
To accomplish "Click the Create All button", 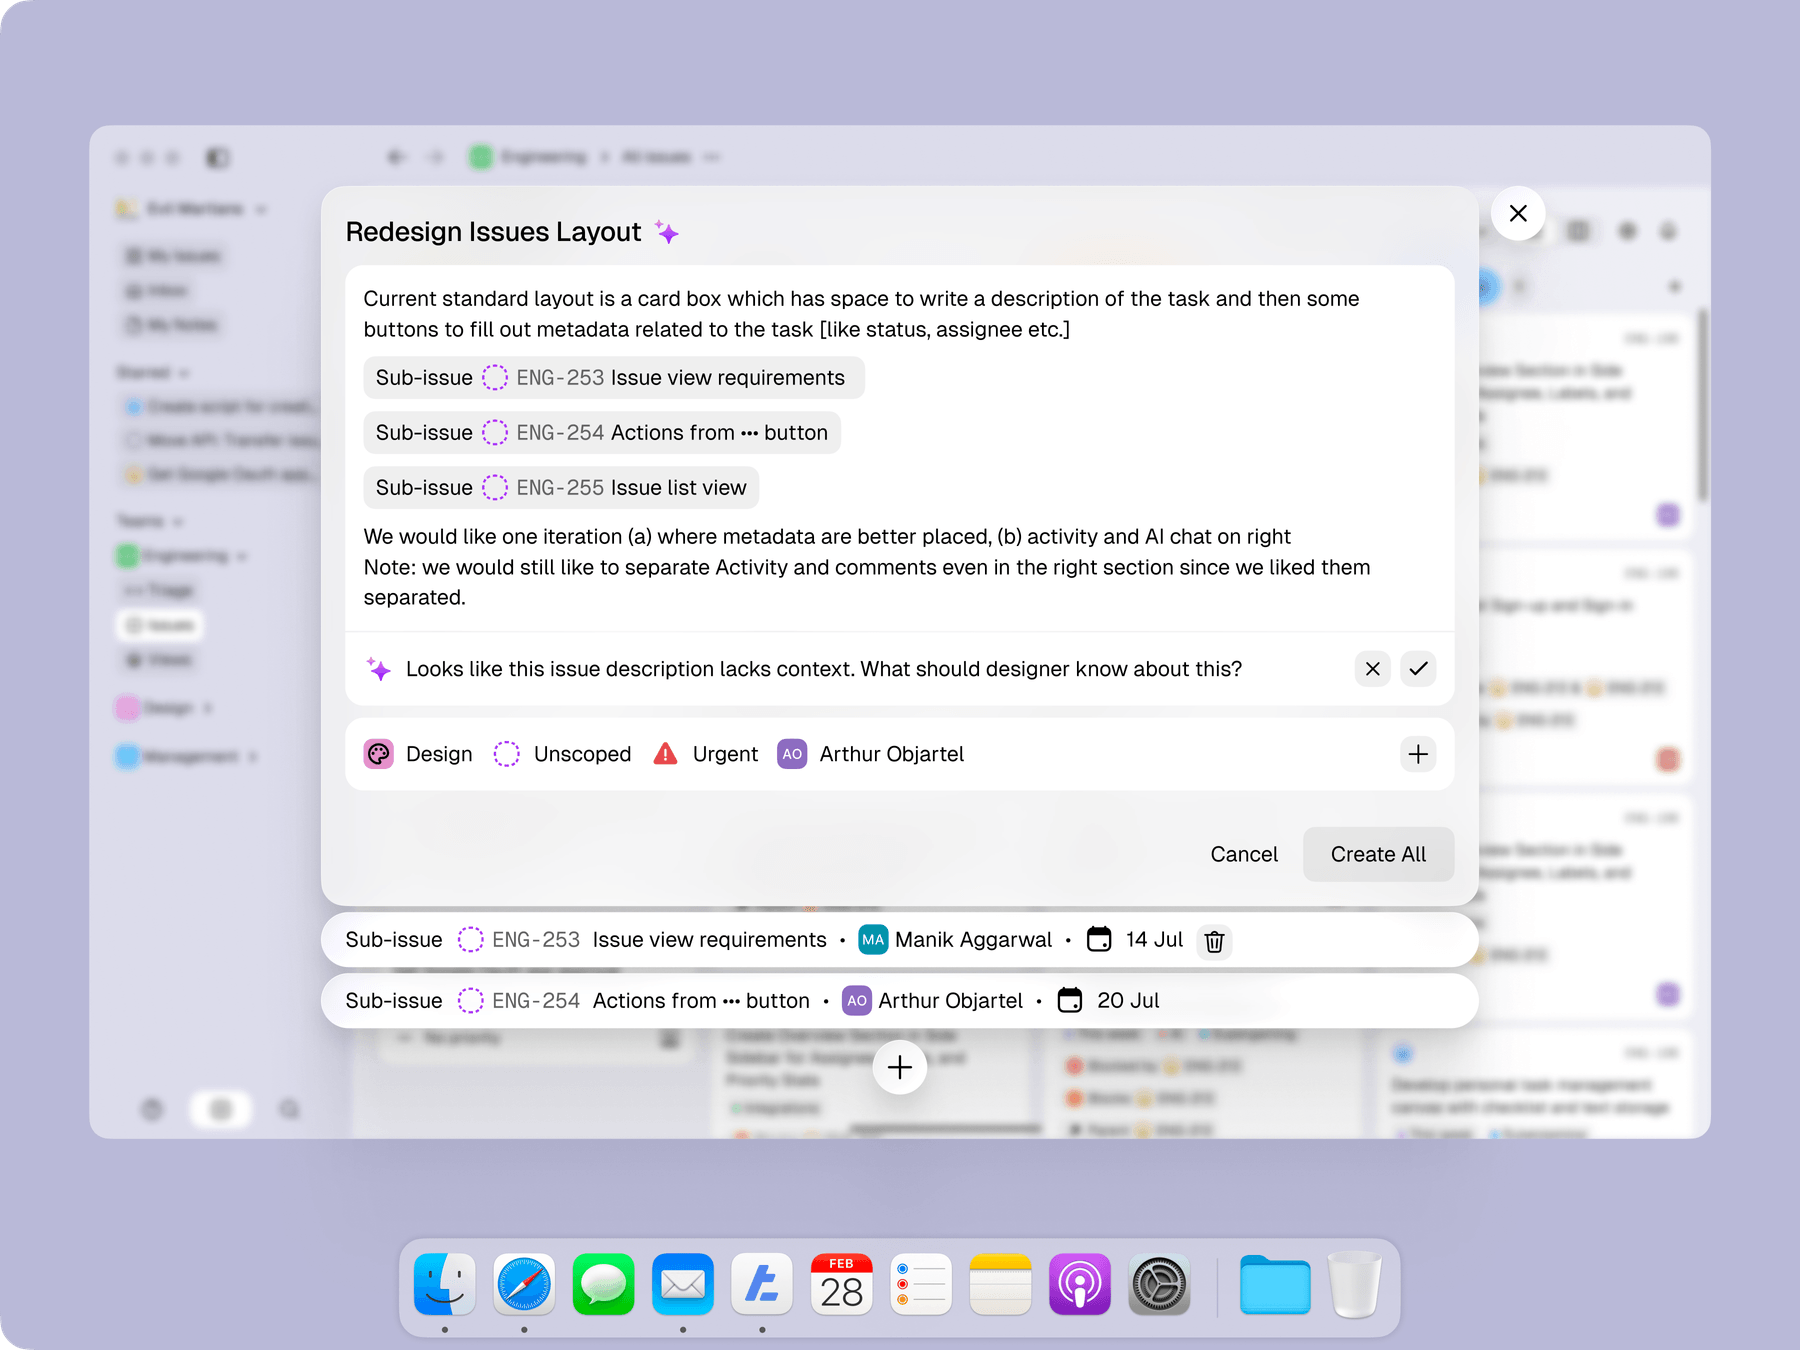I will (x=1377, y=854).
